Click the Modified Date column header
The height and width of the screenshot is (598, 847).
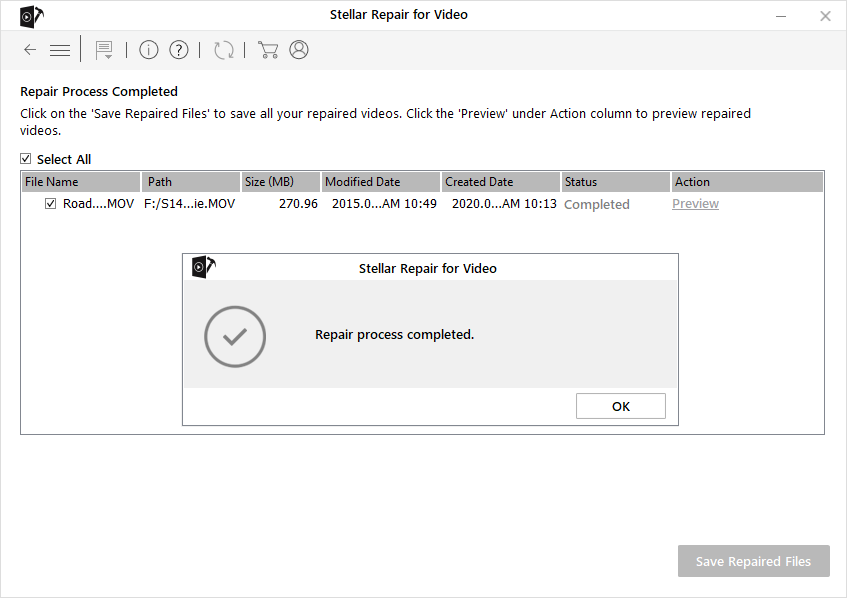[x=380, y=182]
